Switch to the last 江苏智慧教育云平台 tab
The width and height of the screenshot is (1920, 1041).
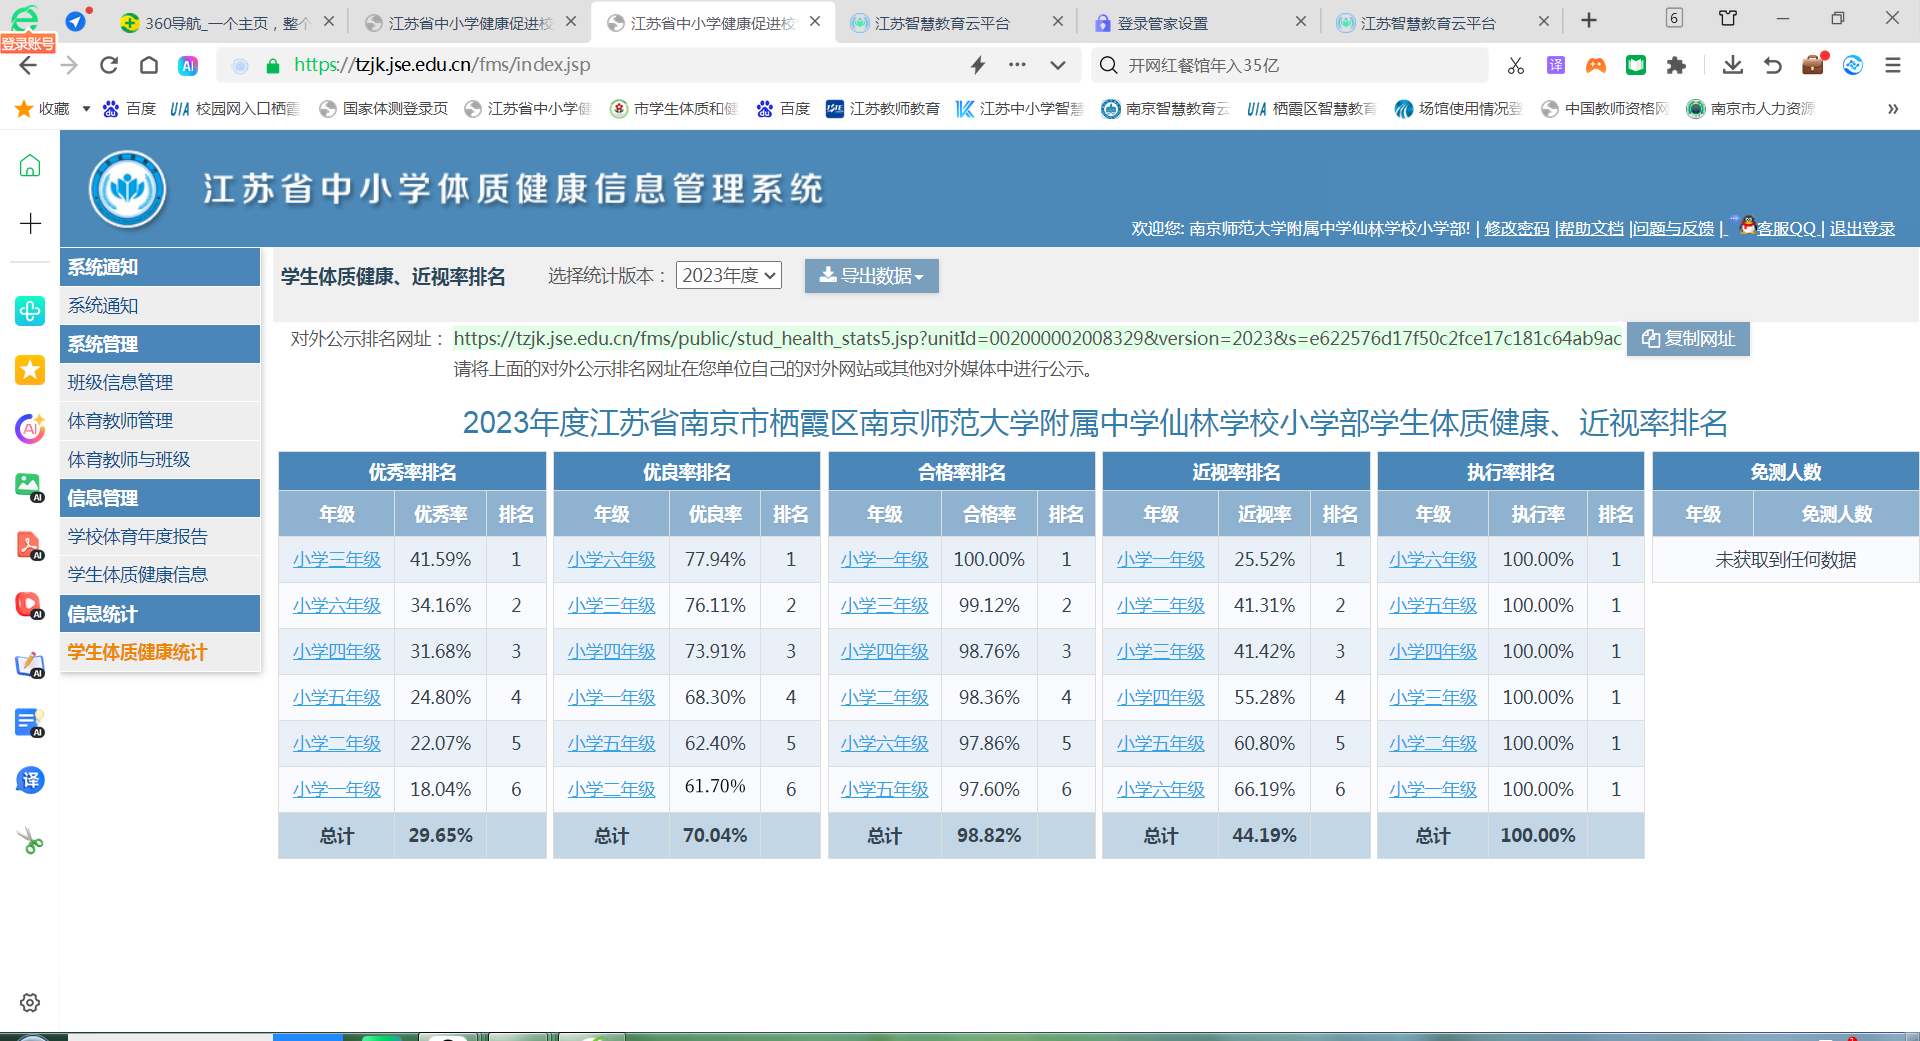pos(1441,22)
